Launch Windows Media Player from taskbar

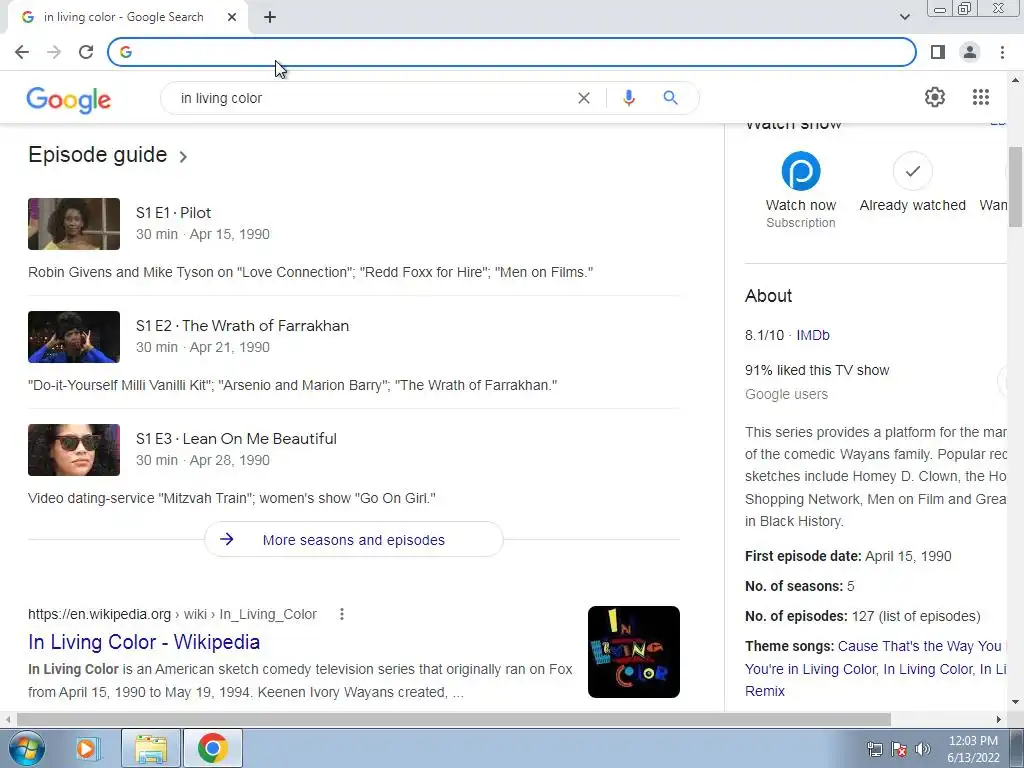[87, 748]
